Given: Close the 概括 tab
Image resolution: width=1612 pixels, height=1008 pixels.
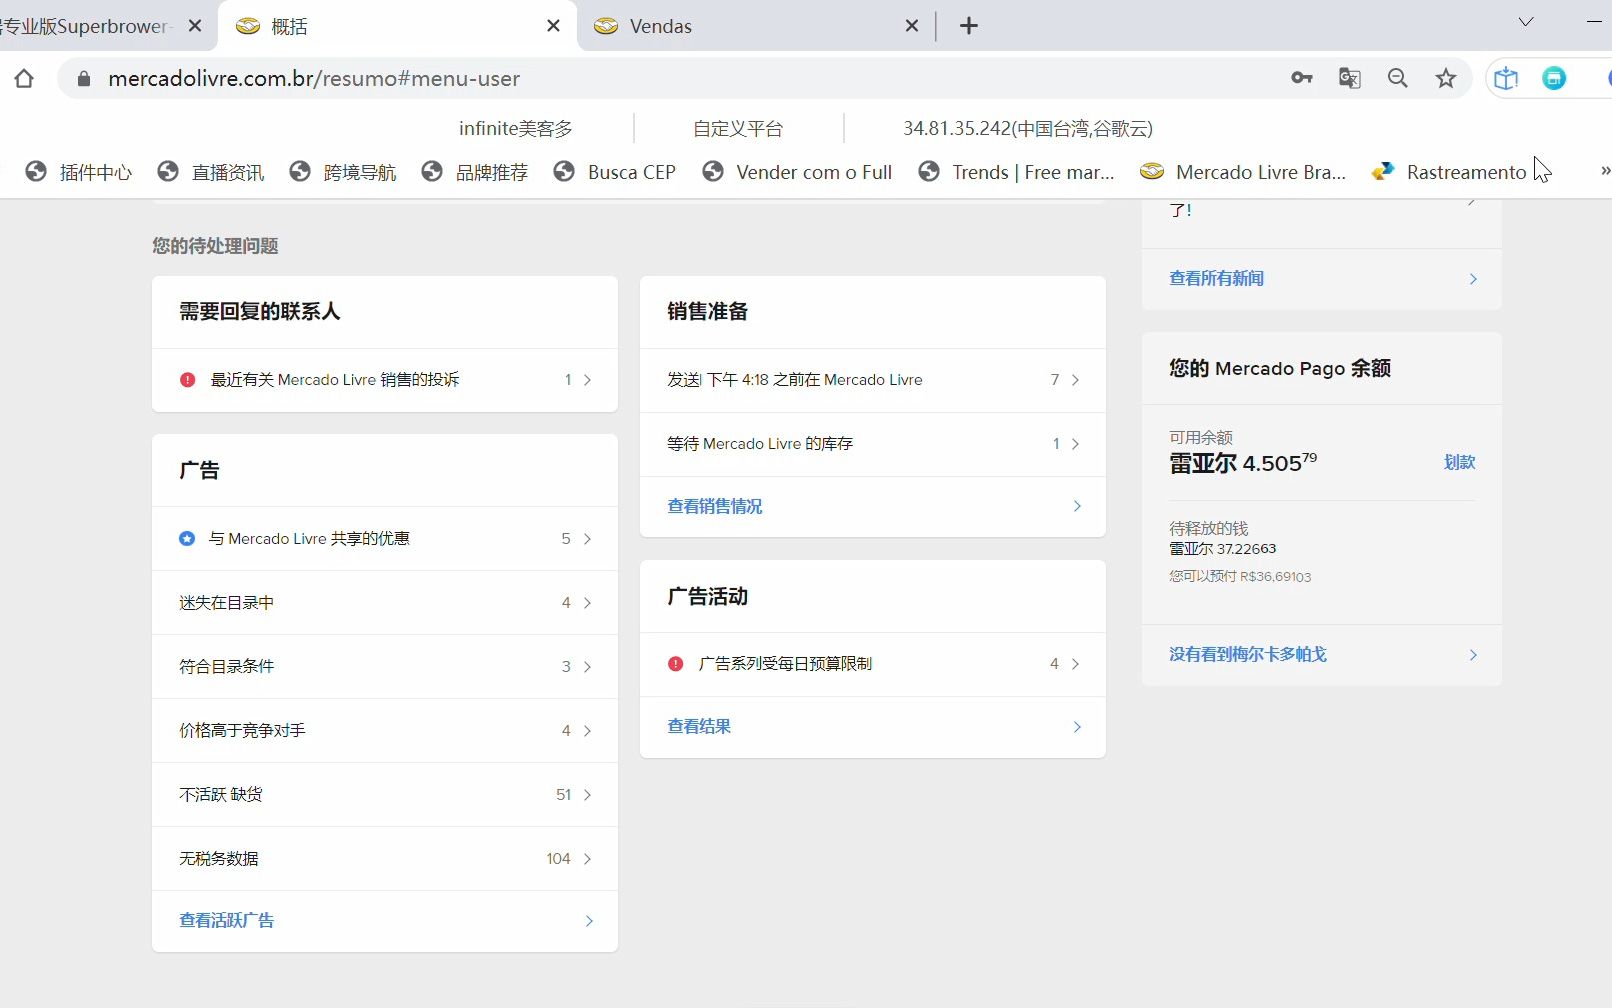Looking at the screenshot, I should [x=553, y=26].
